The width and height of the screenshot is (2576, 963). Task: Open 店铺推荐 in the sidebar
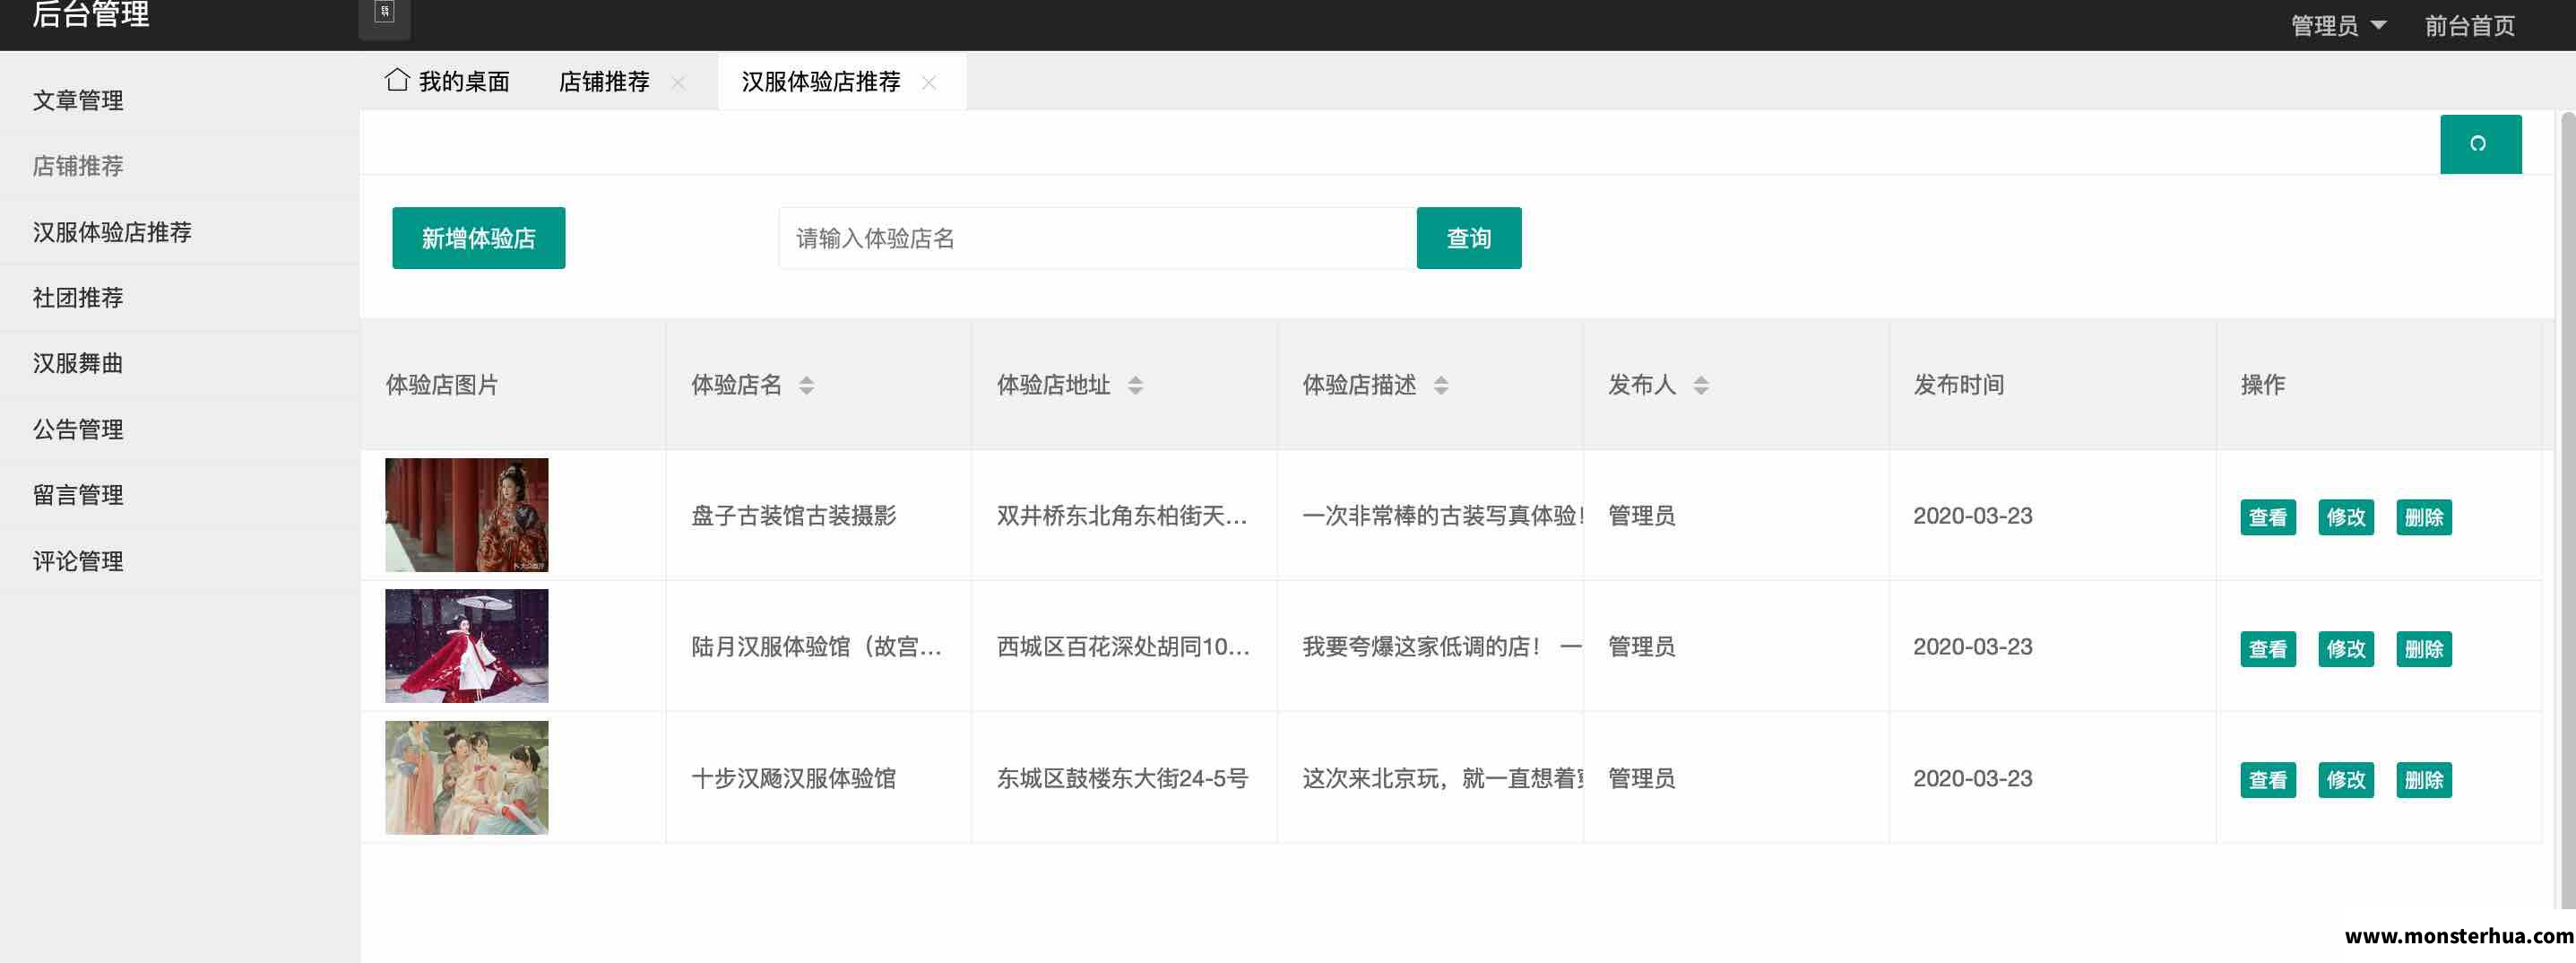[x=180, y=166]
